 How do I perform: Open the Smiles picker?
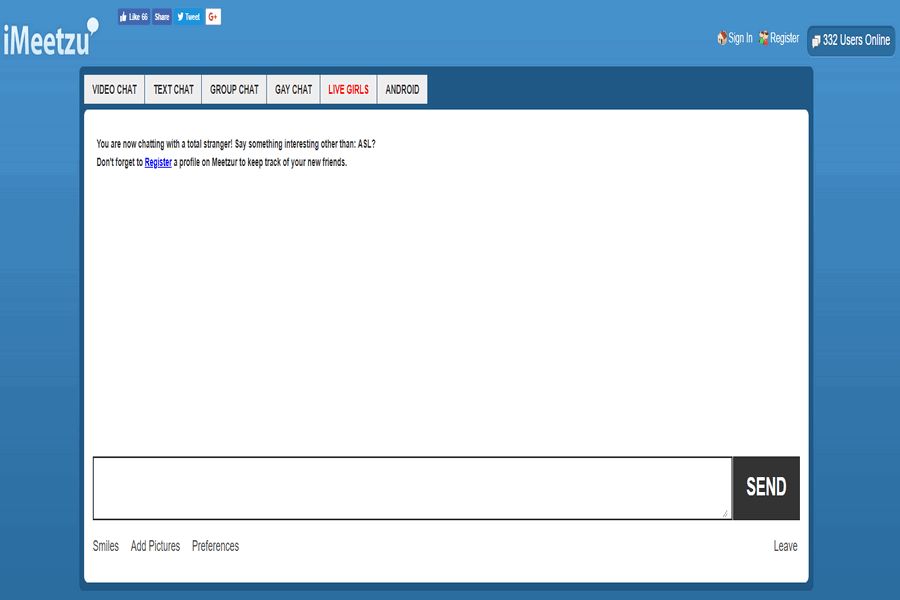(x=105, y=546)
